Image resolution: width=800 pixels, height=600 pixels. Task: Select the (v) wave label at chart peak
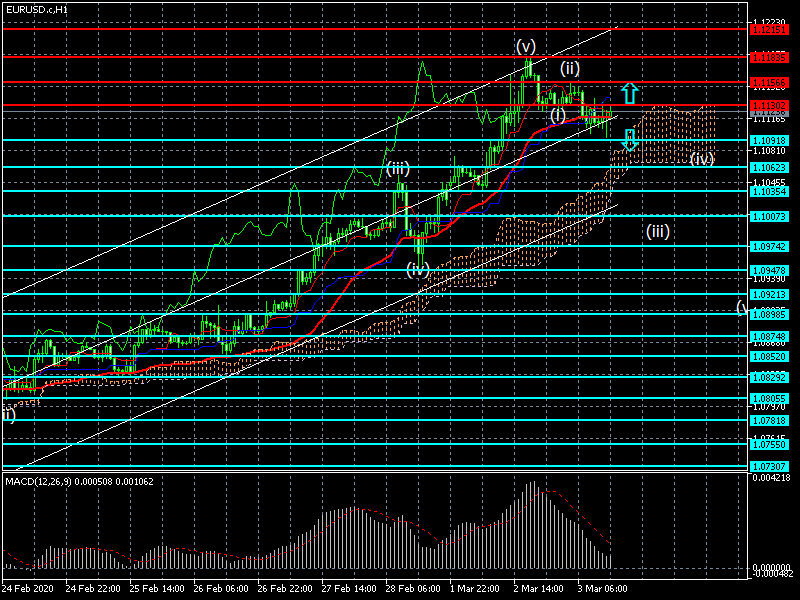click(x=526, y=46)
